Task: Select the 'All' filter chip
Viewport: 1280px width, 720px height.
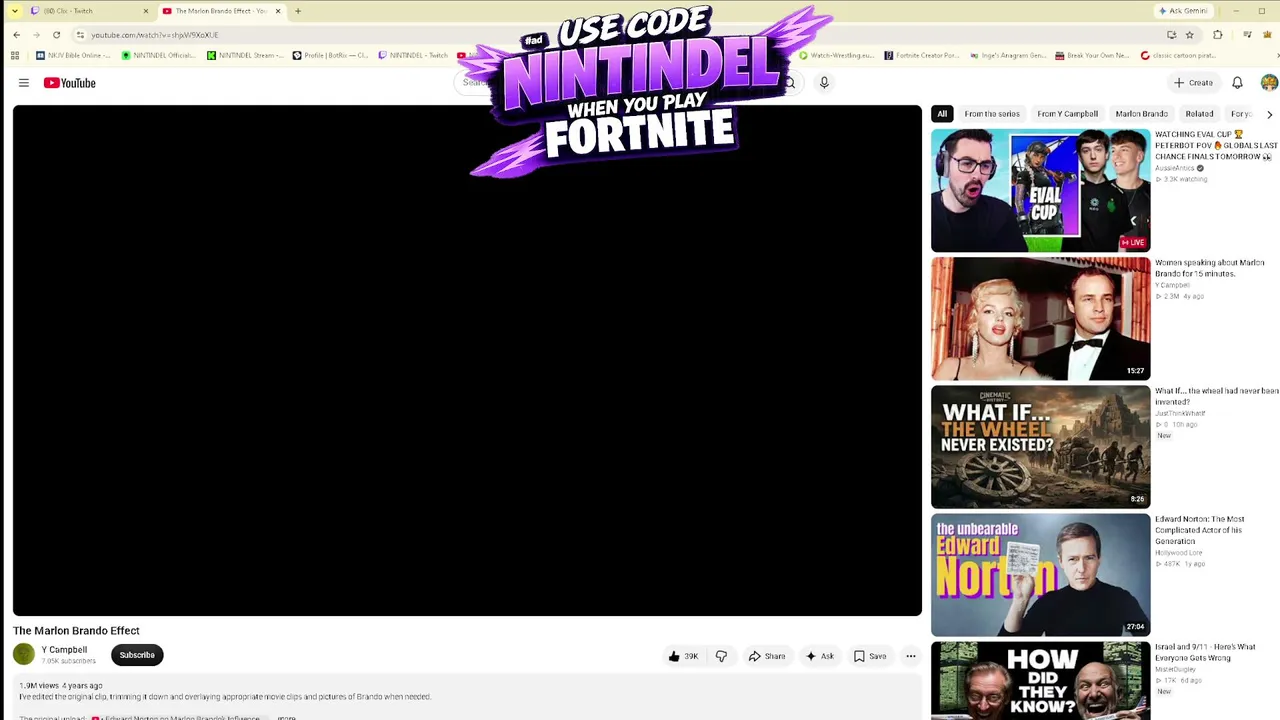Action: 942,114
